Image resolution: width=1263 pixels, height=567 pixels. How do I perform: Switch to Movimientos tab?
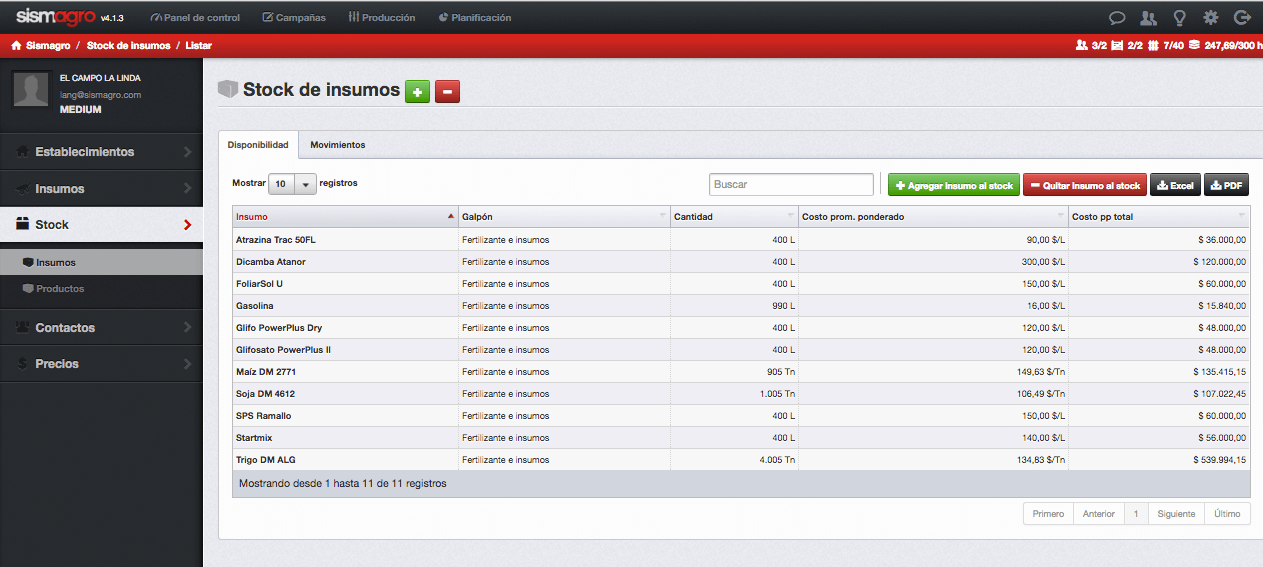click(x=337, y=145)
